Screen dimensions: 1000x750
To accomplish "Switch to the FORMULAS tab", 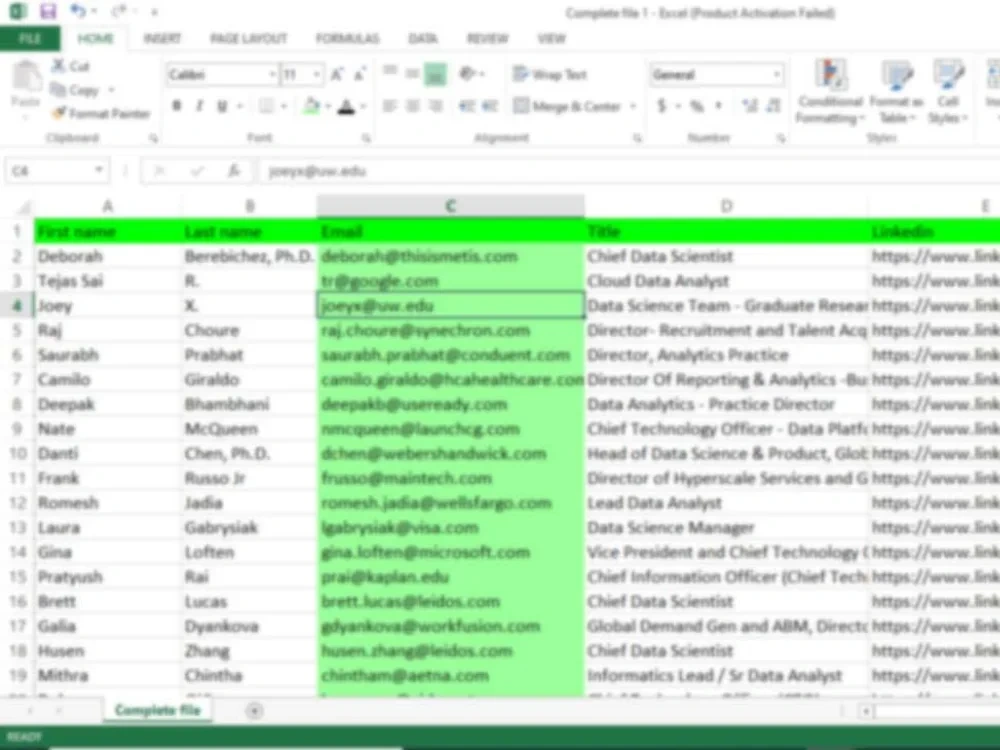I will click(x=348, y=38).
